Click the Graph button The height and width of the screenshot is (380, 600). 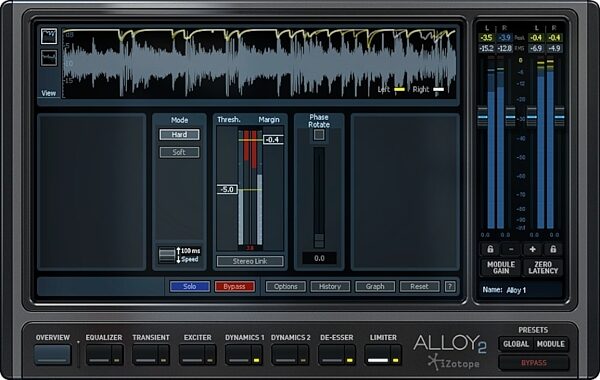(x=375, y=286)
